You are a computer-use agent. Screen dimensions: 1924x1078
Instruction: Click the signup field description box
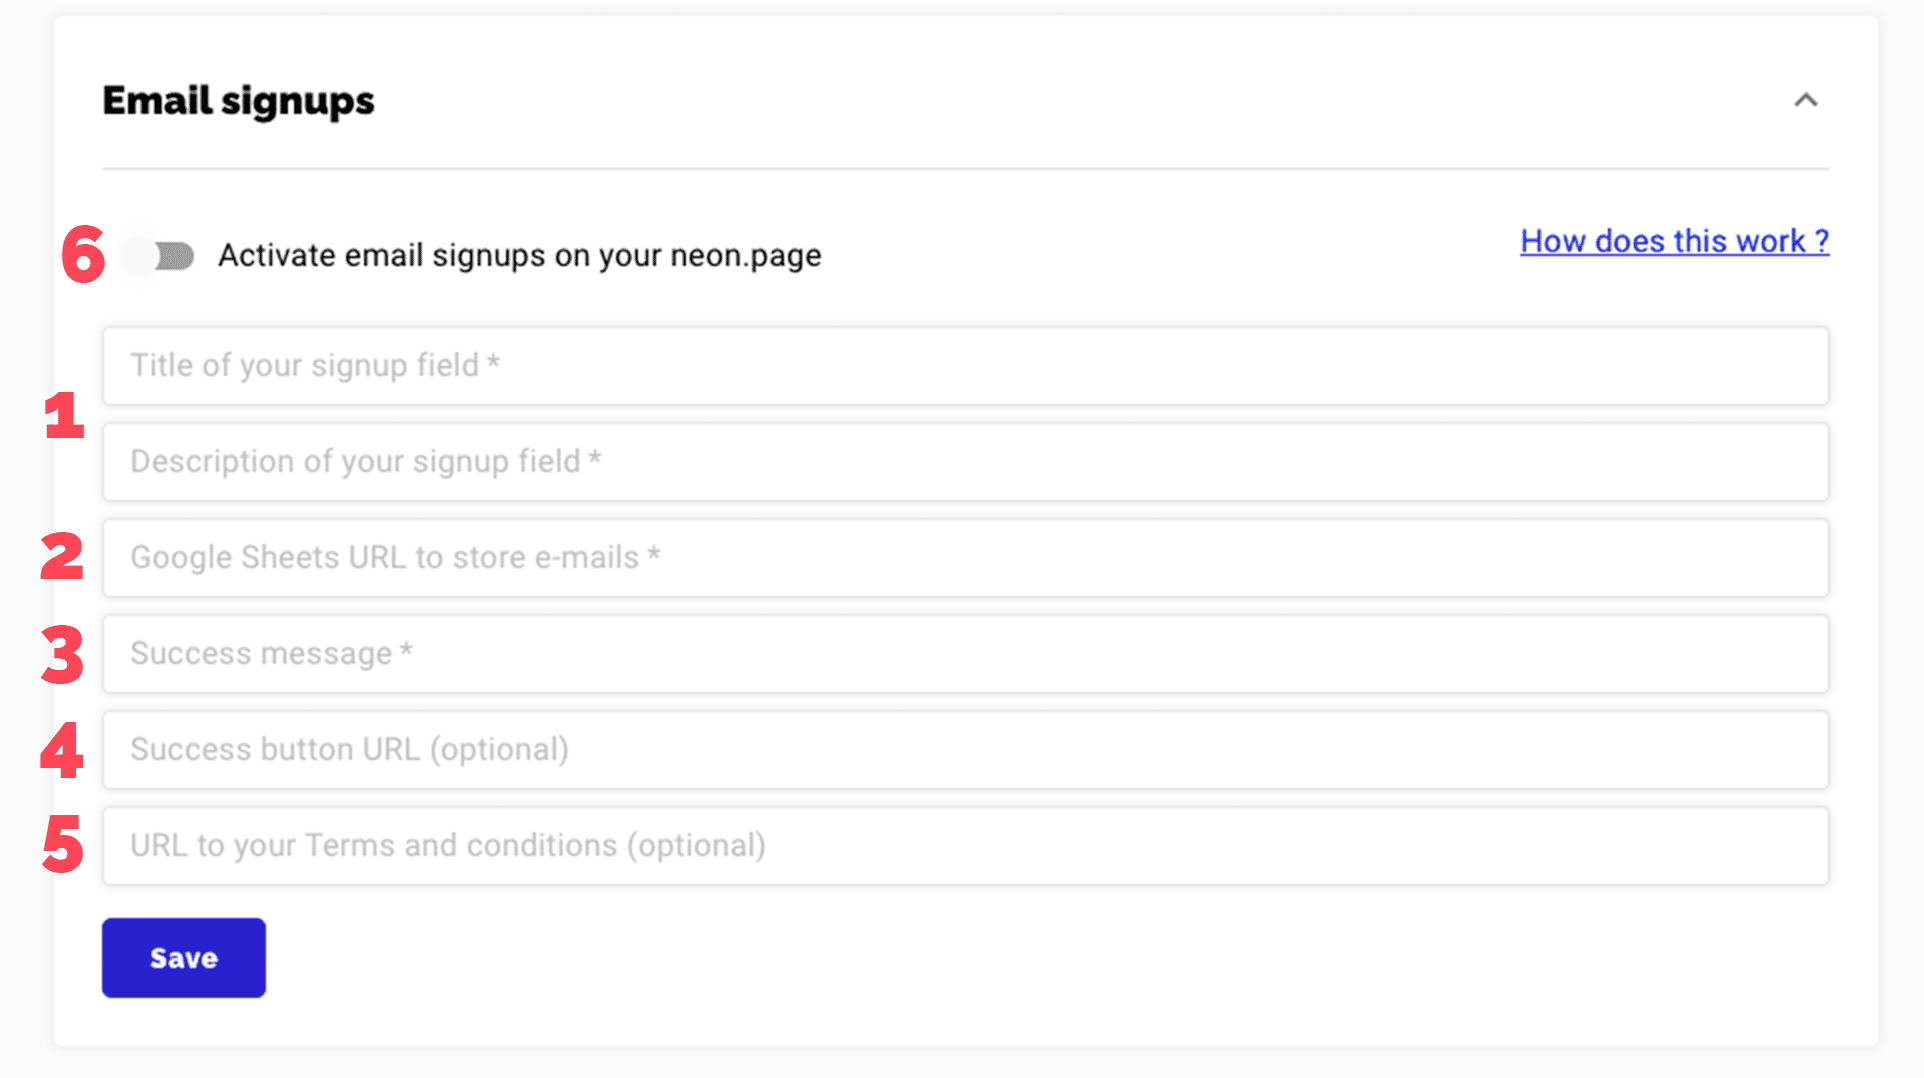pos(965,462)
